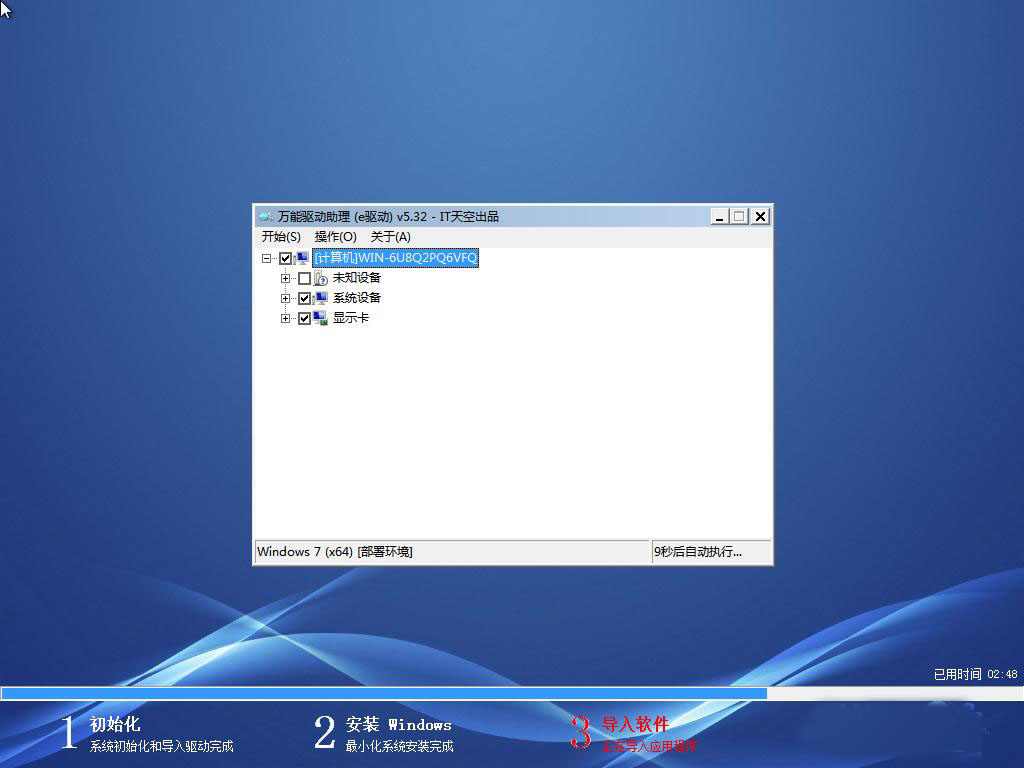This screenshot has width=1024, height=768.
Task: Enable the 未知设备 checkbox
Action: click(x=305, y=278)
